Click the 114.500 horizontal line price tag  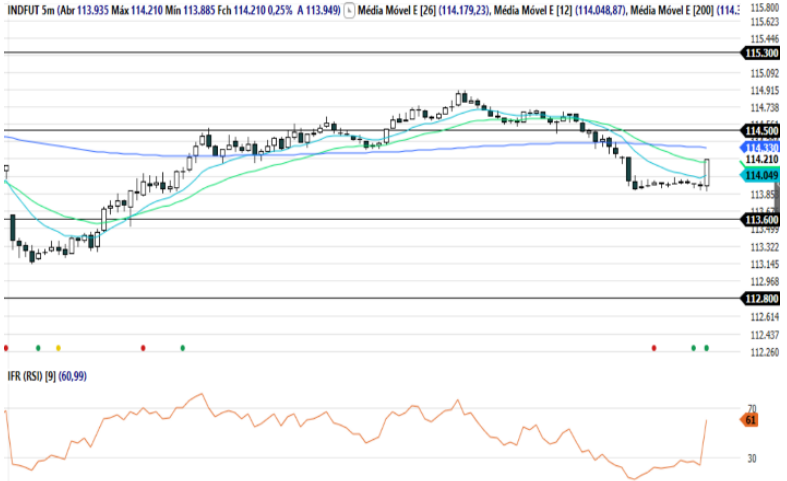click(x=762, y=131)
